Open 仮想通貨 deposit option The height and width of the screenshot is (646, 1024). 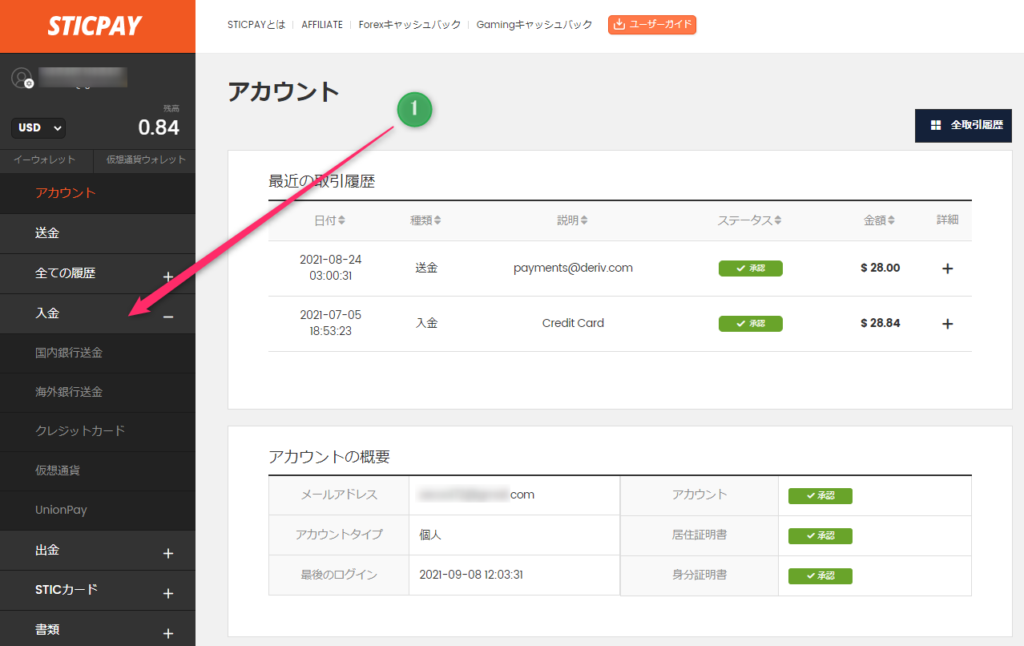pyautogui.click(x=97, y=470)
